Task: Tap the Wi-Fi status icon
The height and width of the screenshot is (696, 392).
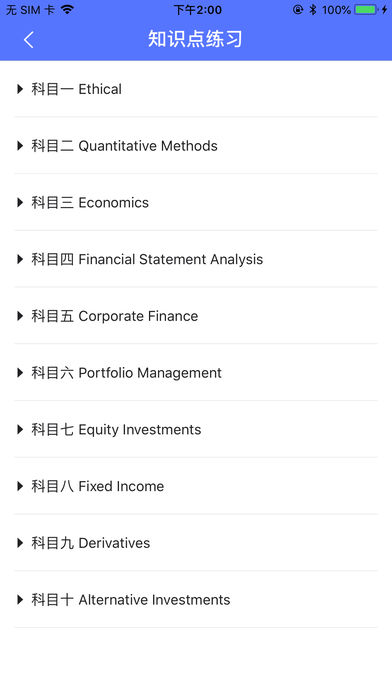Action: pyautogui.click(x=67, y=9)
